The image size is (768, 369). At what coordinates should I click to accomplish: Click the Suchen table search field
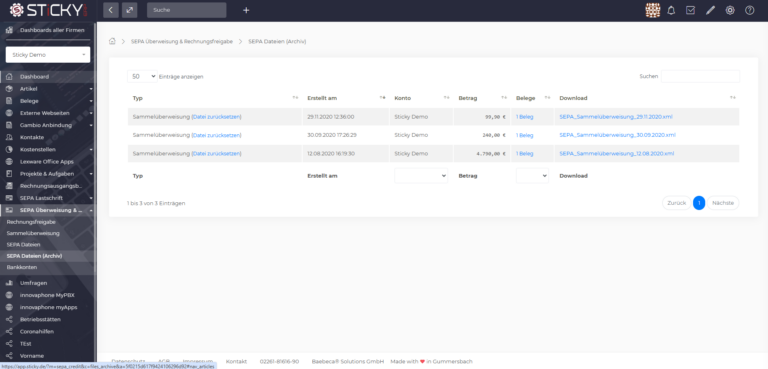[700, 76]
